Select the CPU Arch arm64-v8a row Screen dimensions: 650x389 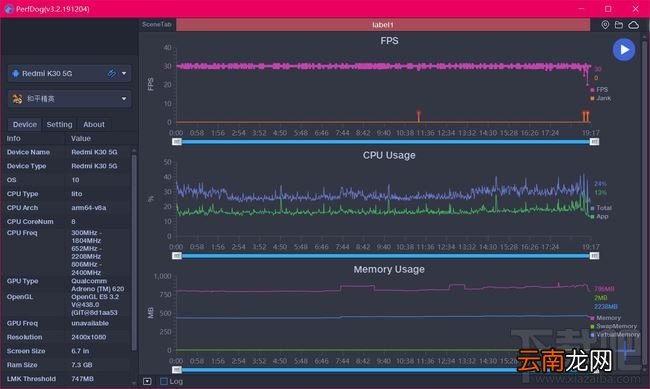click(66, 208)
